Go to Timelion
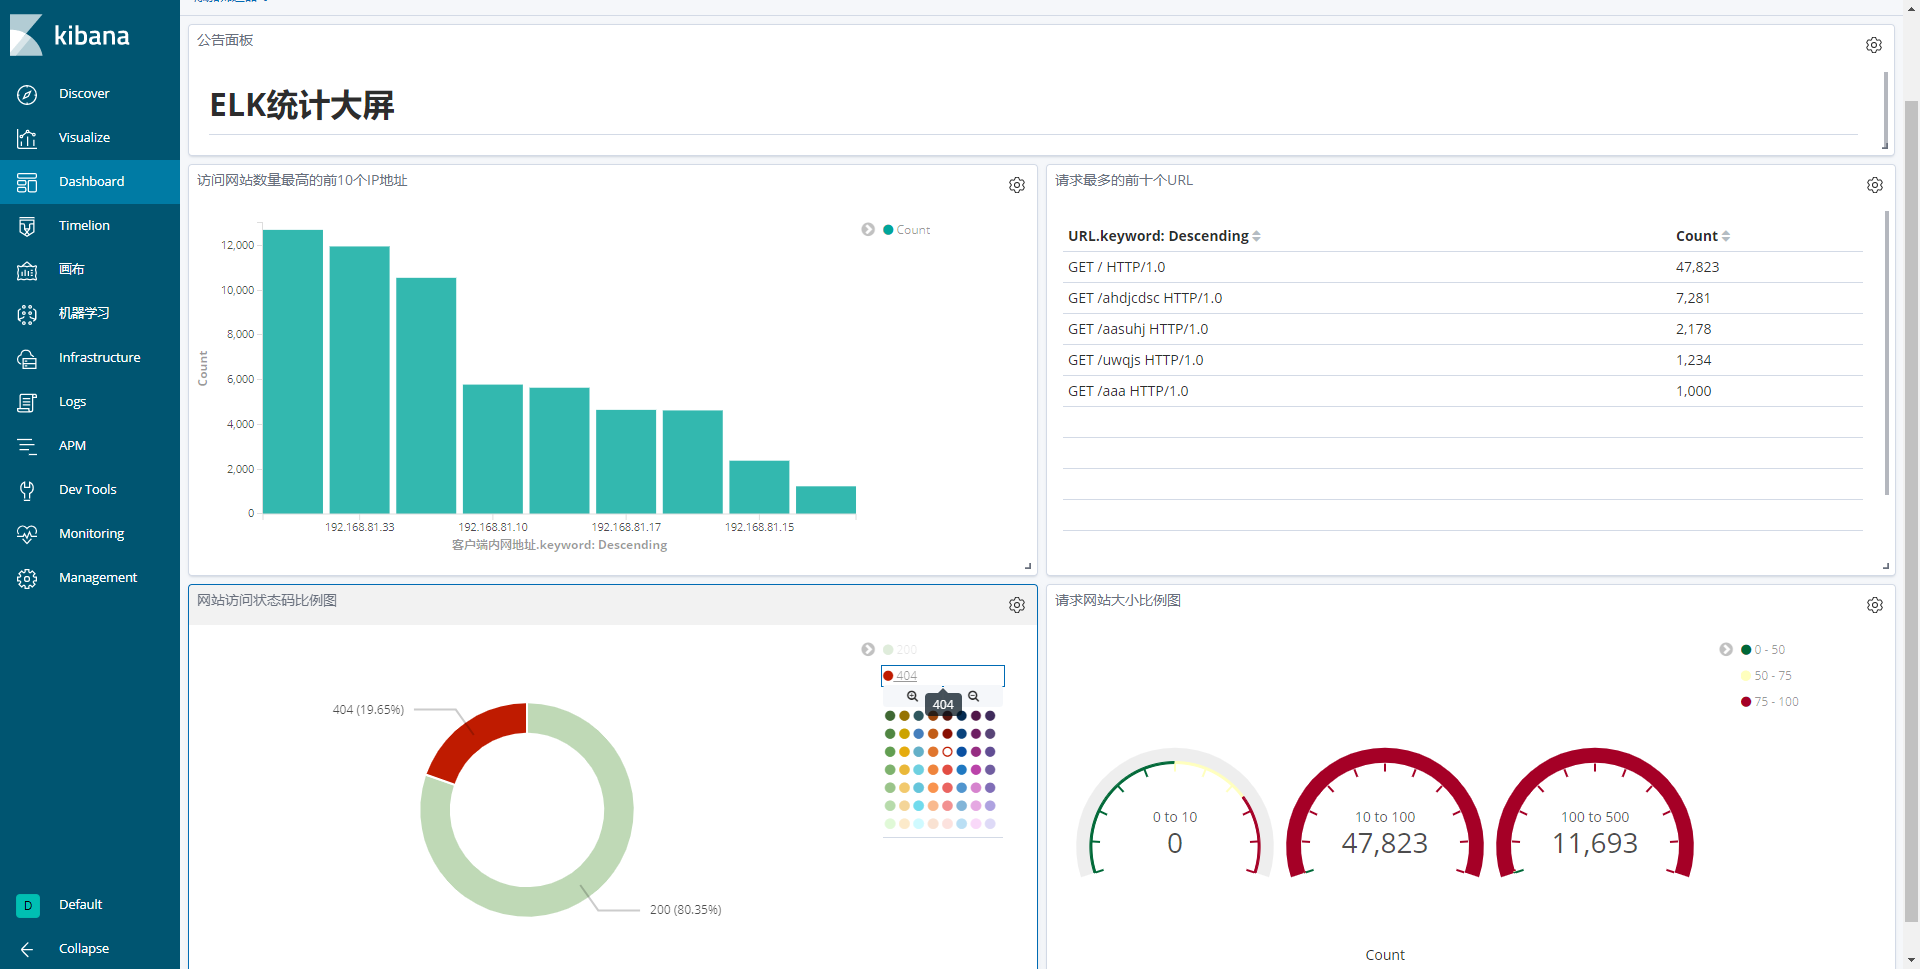1920x969 pixels. tap(84, 226)
